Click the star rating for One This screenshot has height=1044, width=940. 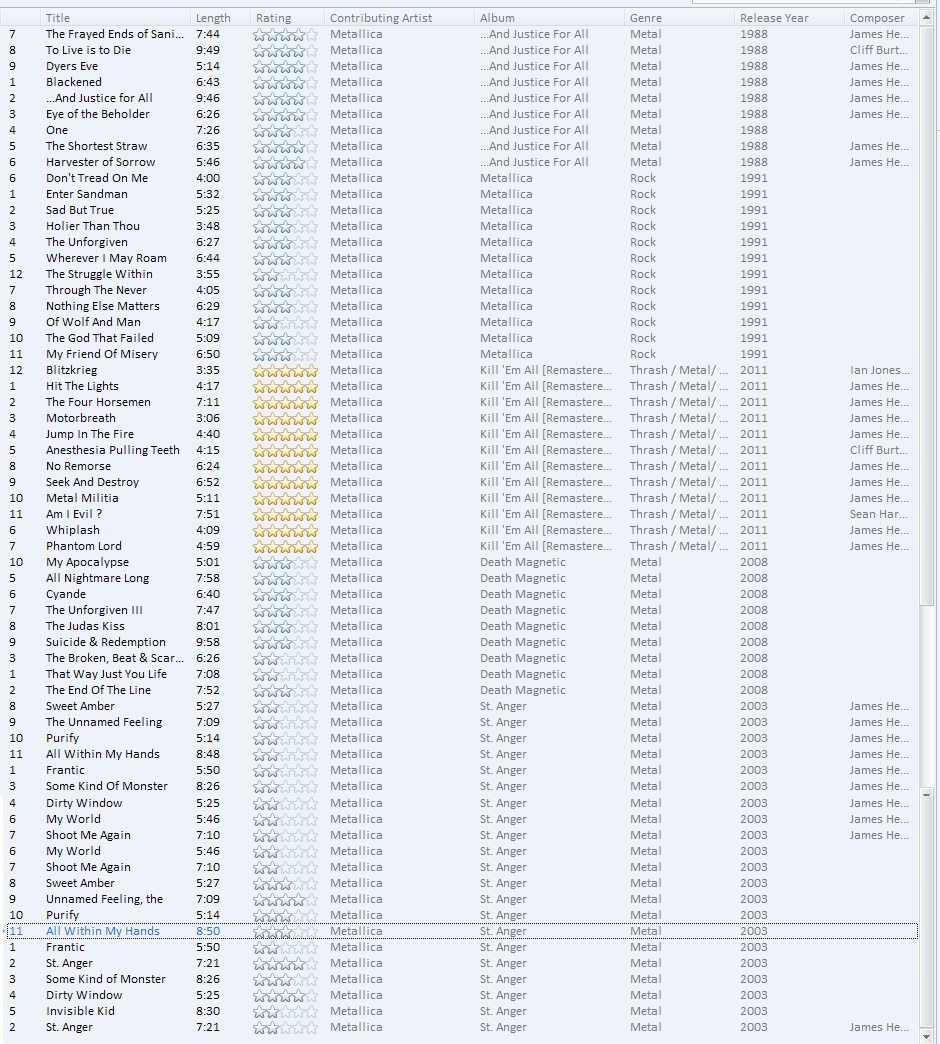pyautogui.click(x=286, y=130)
